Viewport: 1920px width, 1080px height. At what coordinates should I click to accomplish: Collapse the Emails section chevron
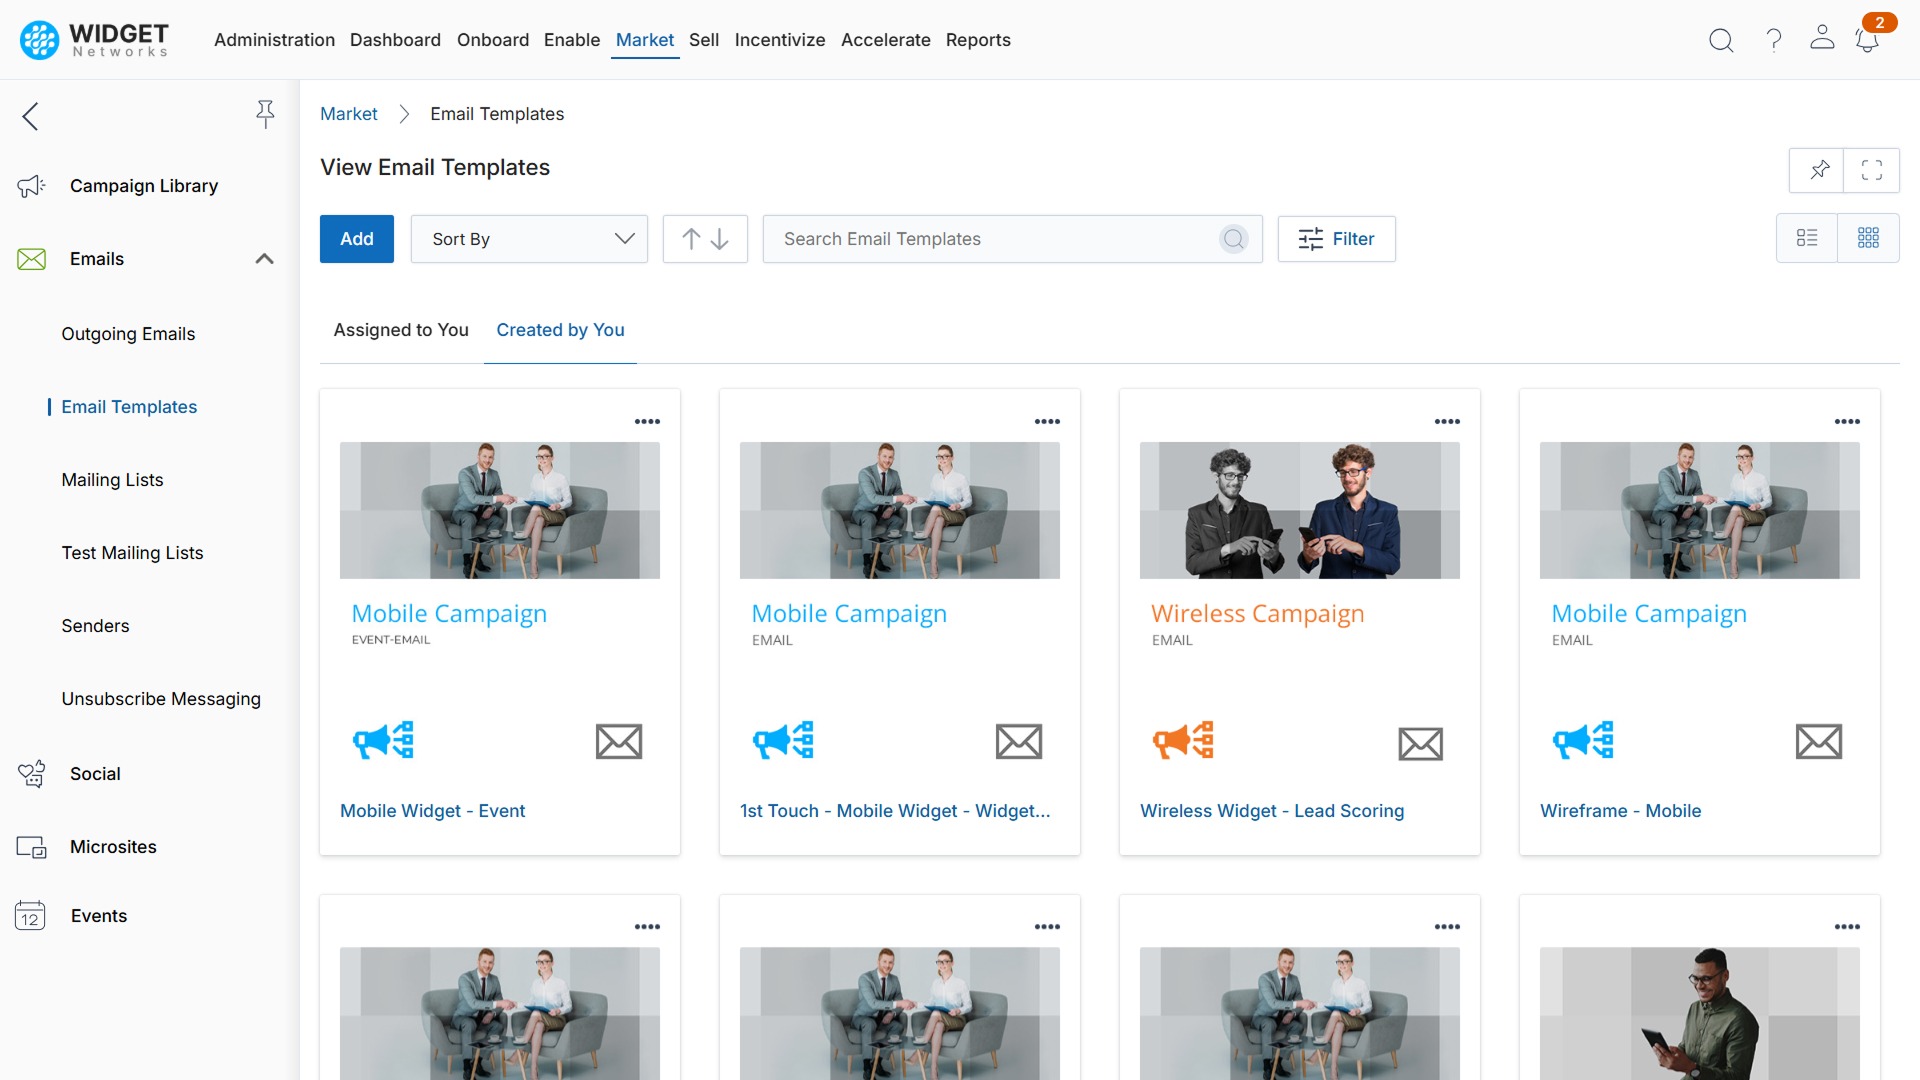point(264,258)
